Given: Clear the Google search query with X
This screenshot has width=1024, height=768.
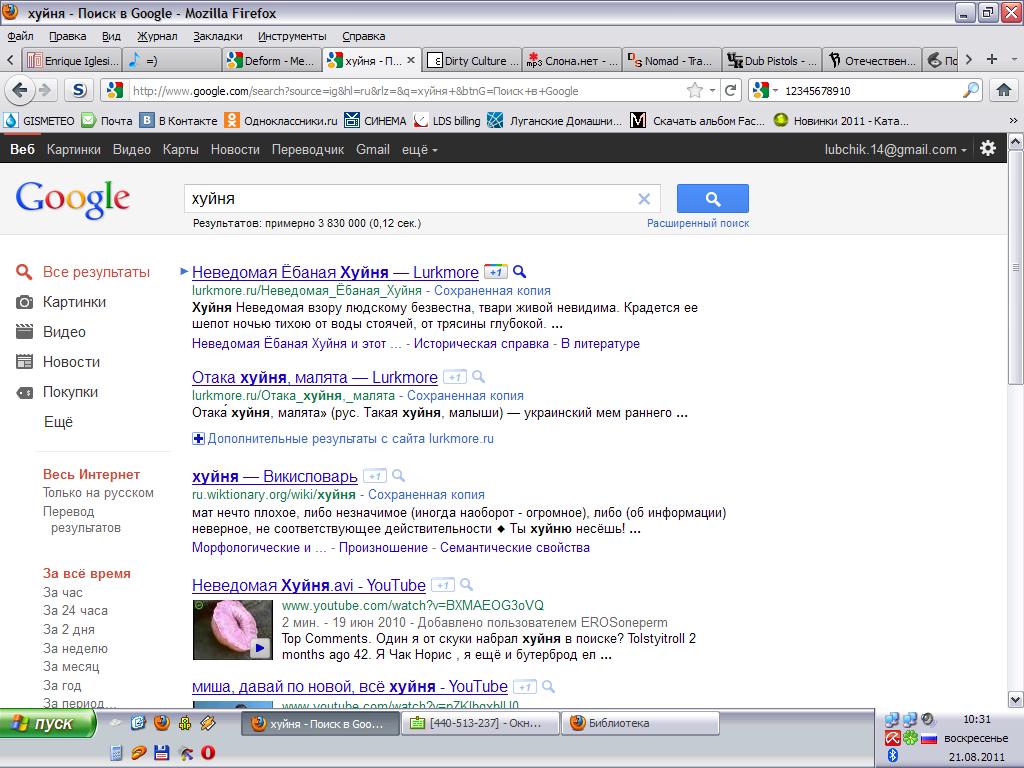Looking at the screenshot, I should point(644,199).
